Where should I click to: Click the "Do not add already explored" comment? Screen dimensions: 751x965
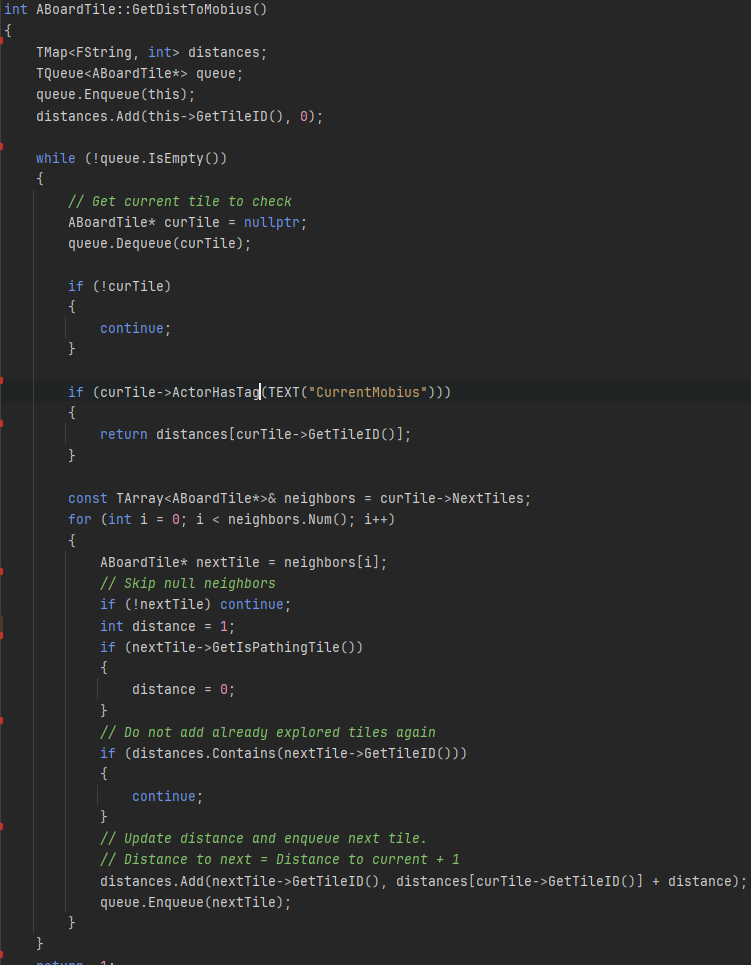268,733
